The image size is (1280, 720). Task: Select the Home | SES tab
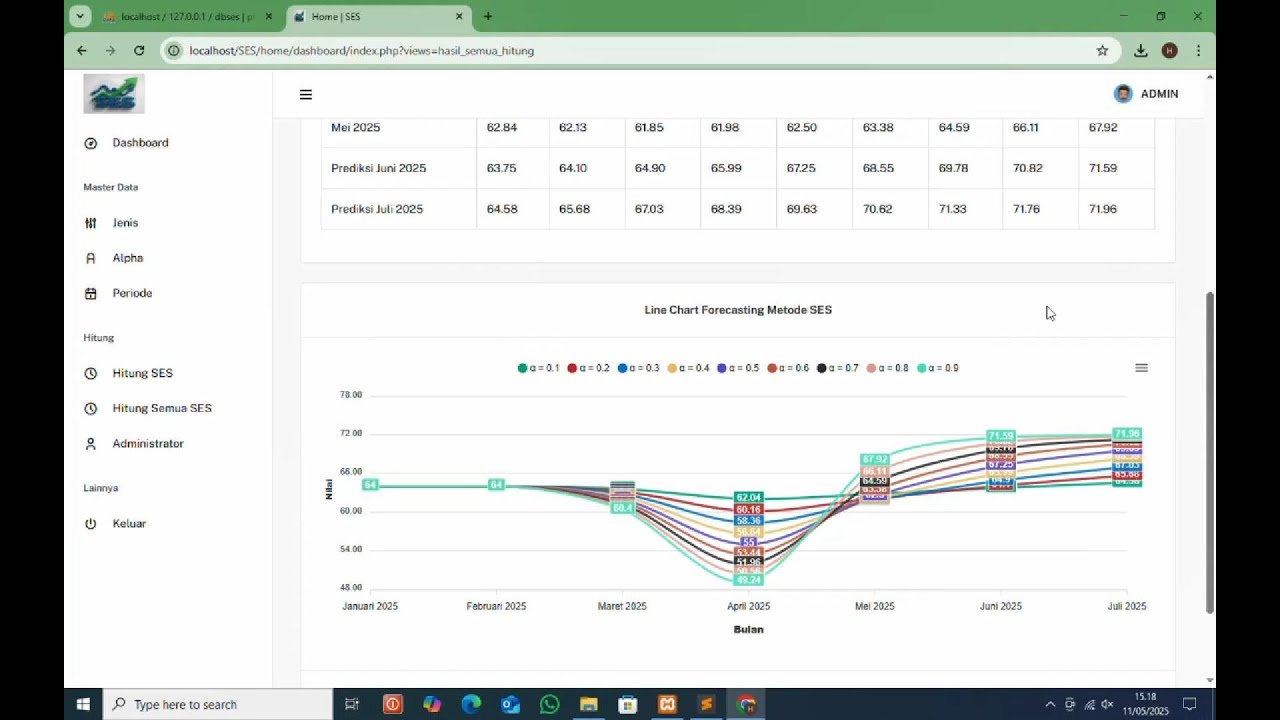coord(379,17)
